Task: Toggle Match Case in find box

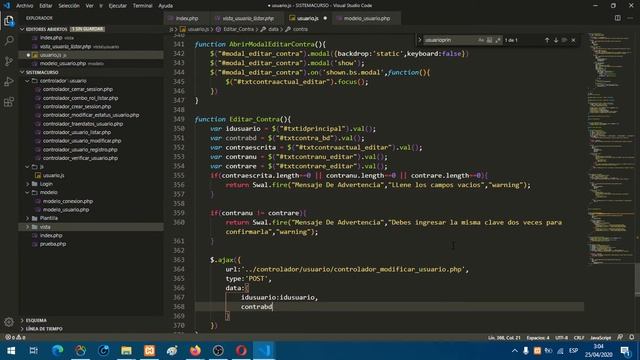Action: [x=481, y=40]
